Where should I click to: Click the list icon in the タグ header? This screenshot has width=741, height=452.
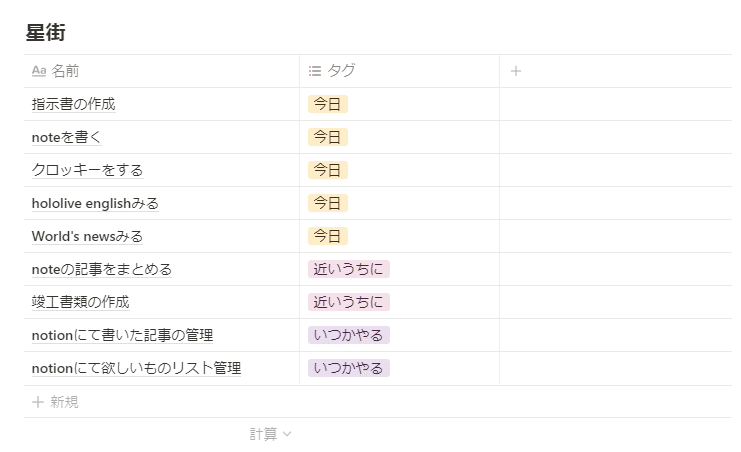coord(315,71)
